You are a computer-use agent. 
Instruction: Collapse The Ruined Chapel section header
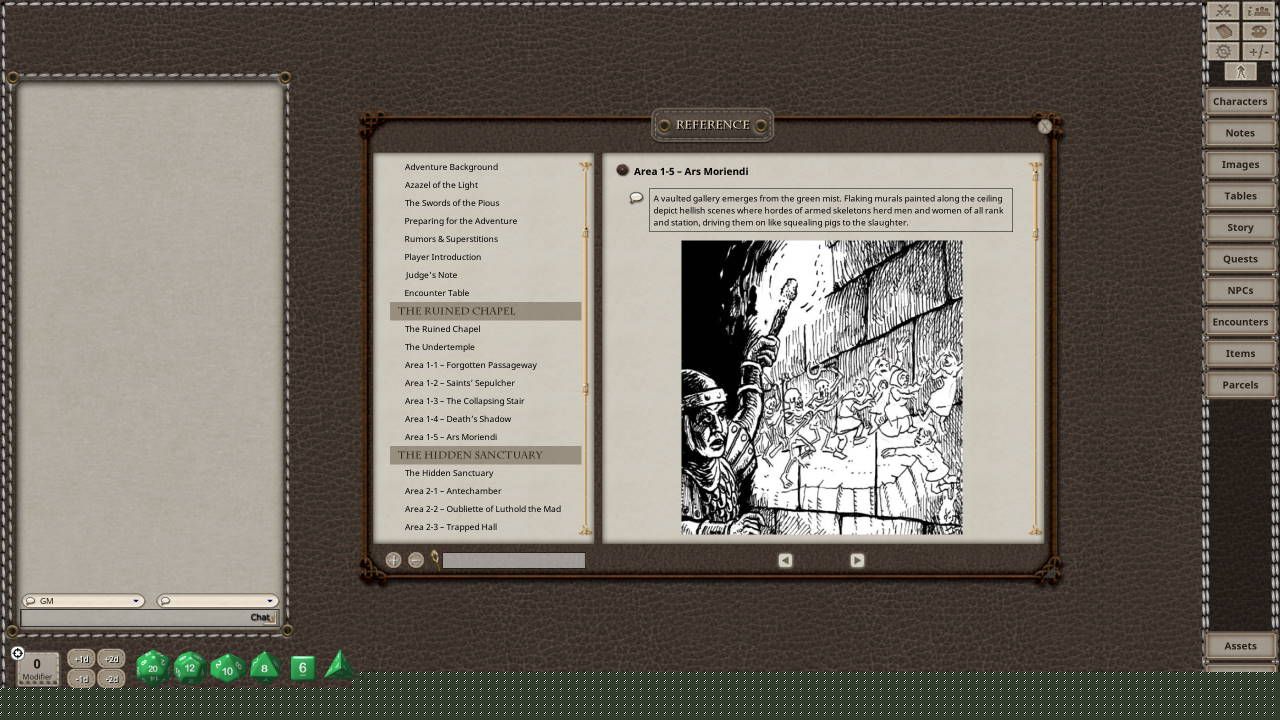pos(485,311)
